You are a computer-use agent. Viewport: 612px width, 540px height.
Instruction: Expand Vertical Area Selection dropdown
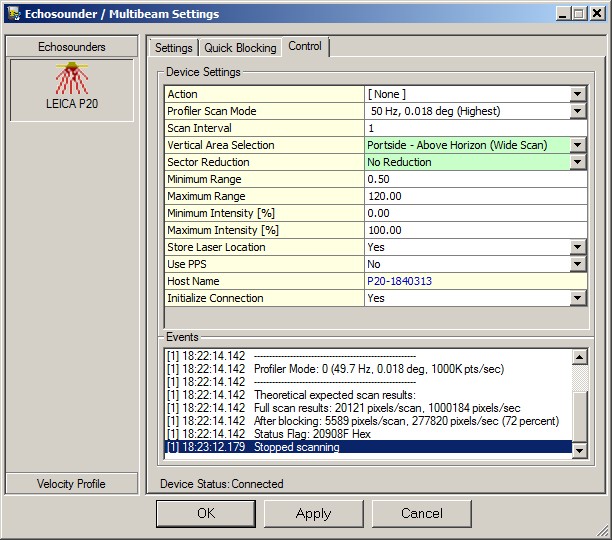tap(577, 145)
